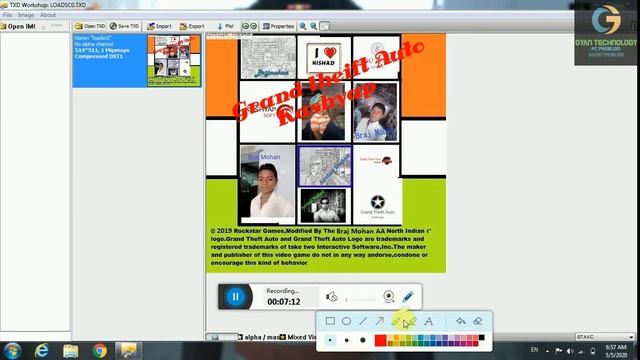The image size is (640, 360).
Task: Click the taskbar clock showing 6:57 AM
Action: click(x=616, y=351)
